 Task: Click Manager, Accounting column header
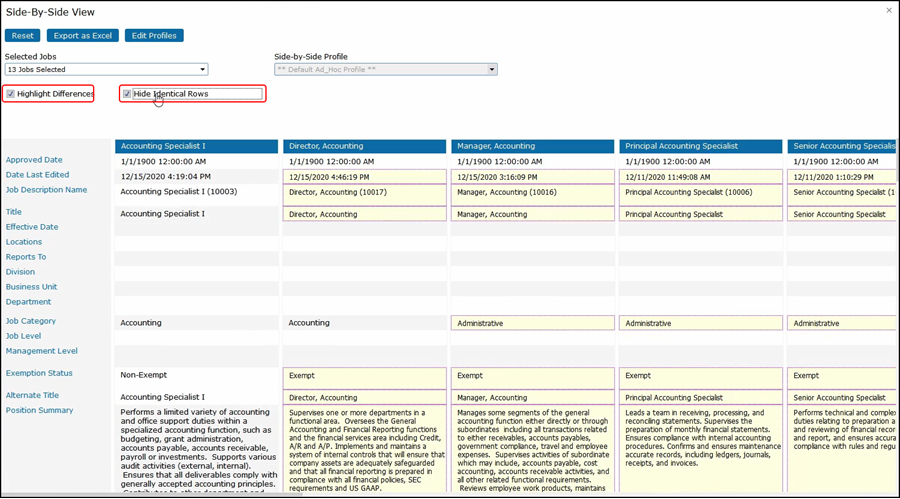(x=532, y=146)
